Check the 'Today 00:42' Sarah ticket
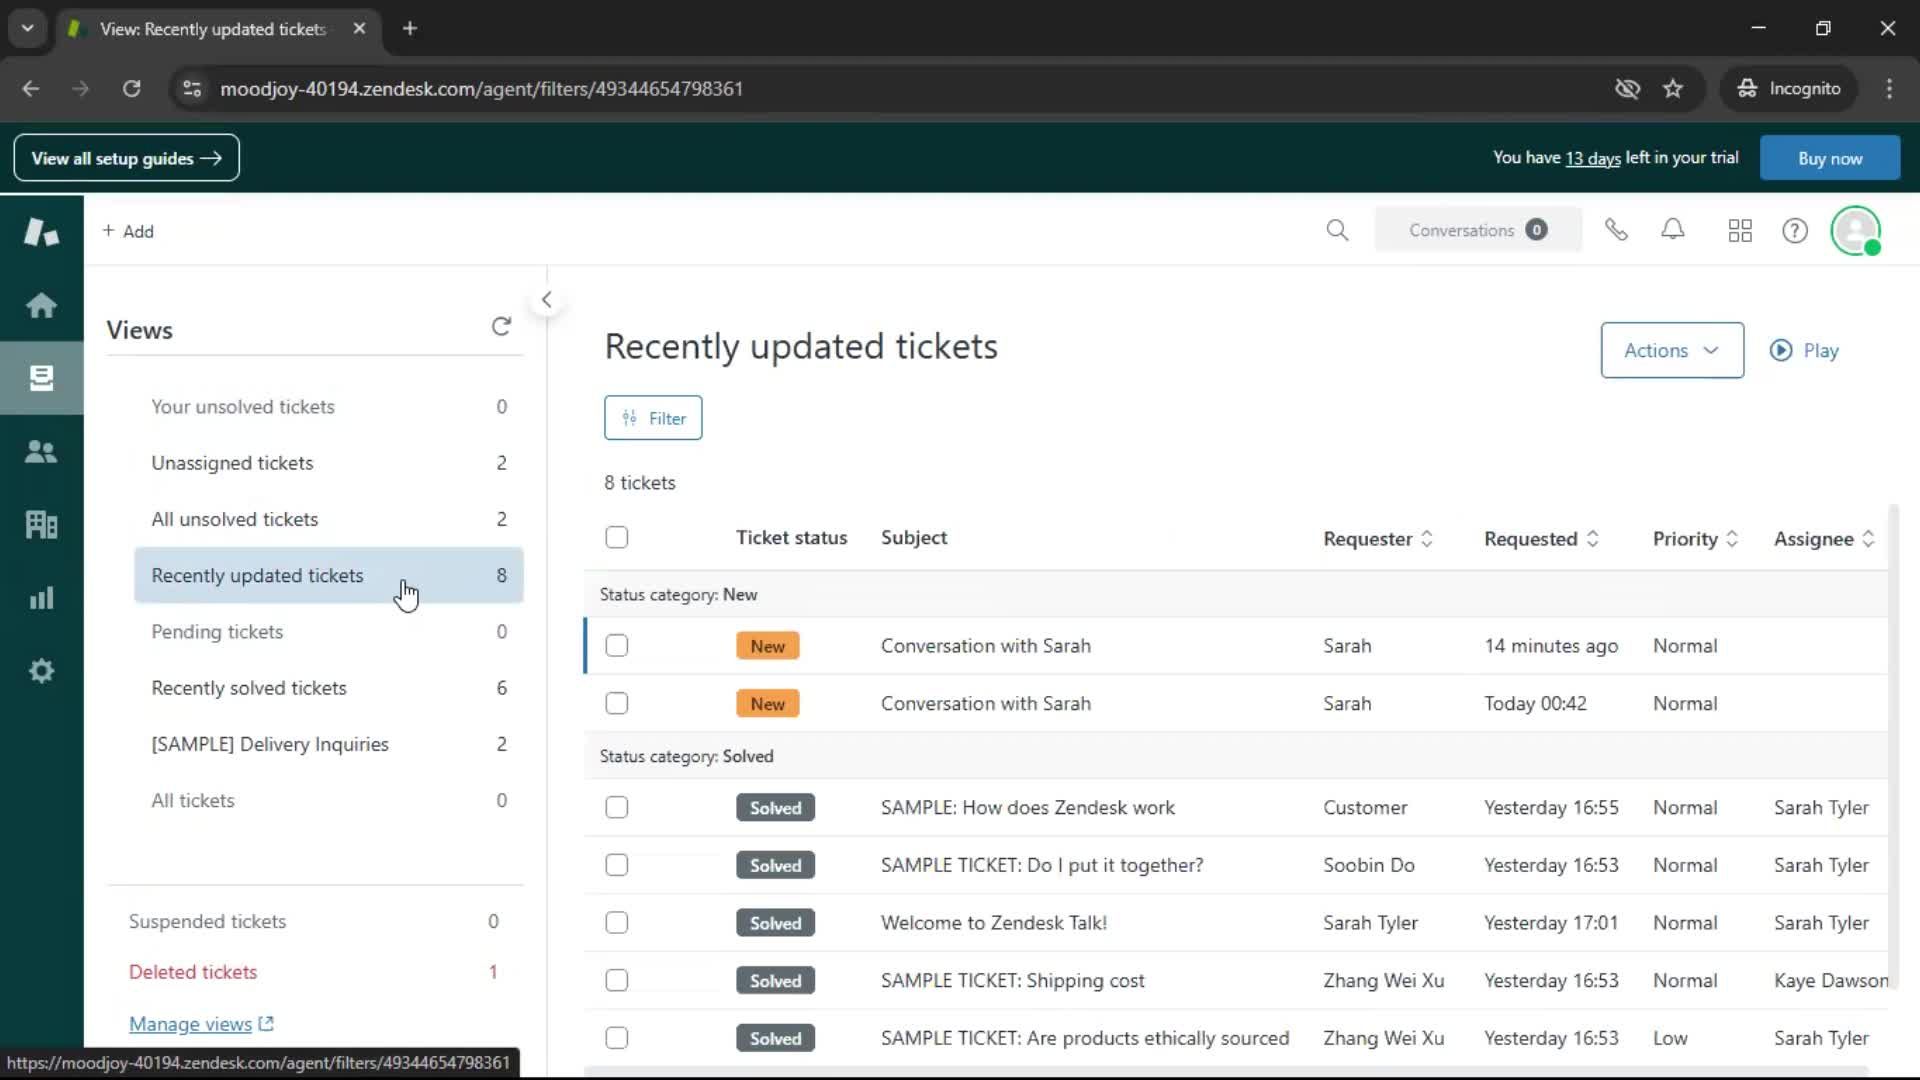The width and height of the screenshot is (1920, 1080). (x=617, y=703)
